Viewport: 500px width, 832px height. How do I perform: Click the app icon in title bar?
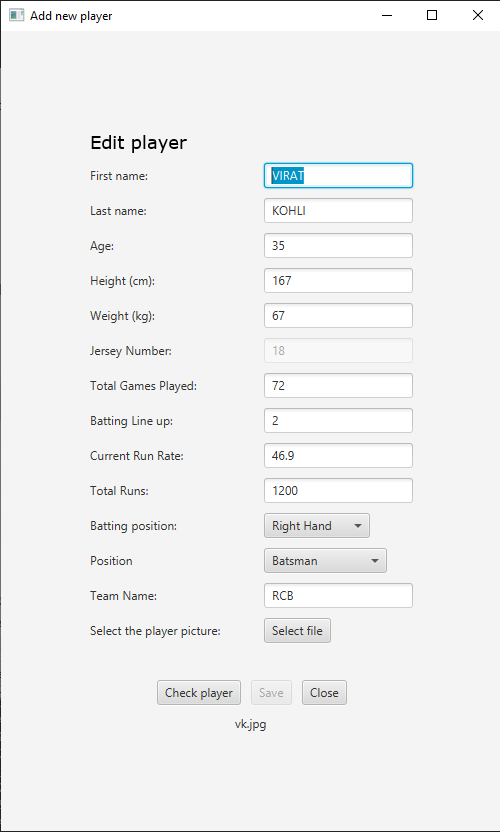[16, 15]
